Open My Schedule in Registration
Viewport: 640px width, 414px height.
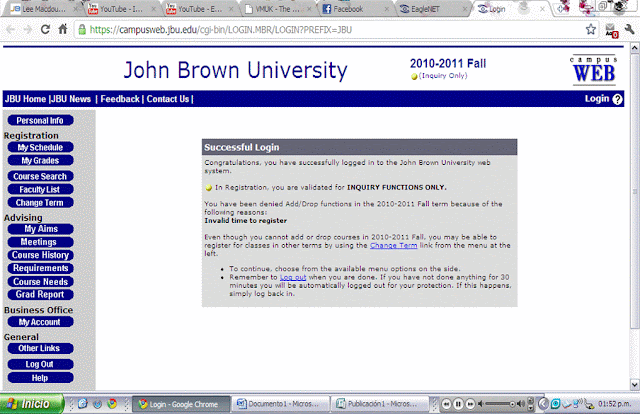pos(40,147)
